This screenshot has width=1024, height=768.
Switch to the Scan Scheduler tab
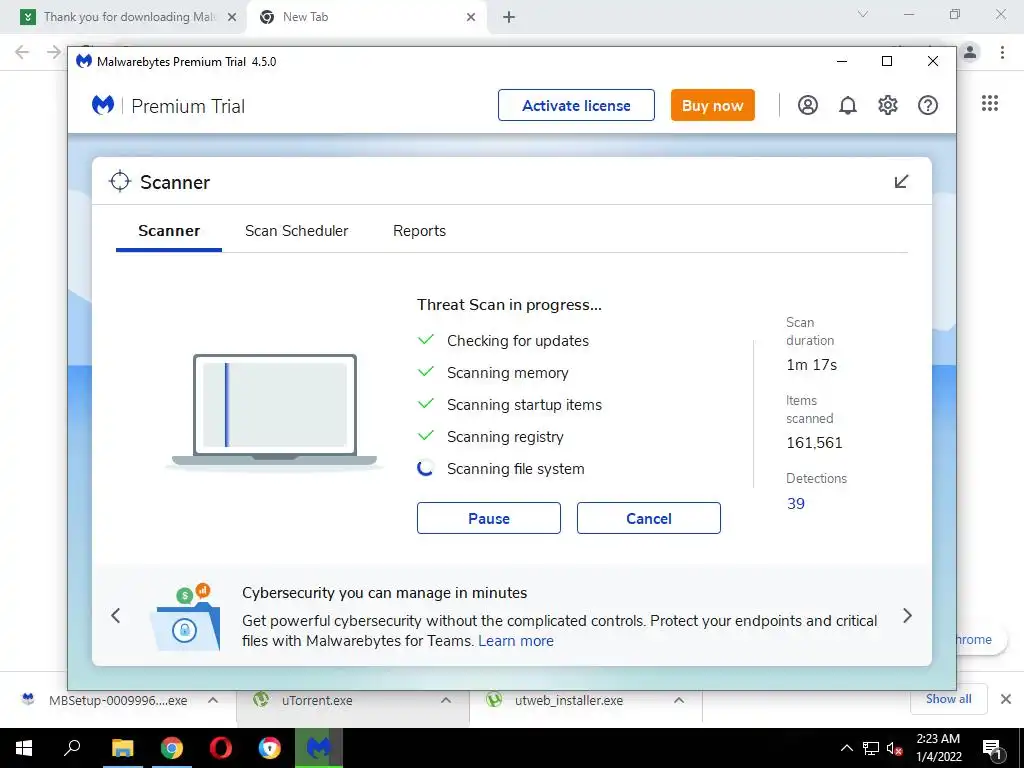[296, 231]
